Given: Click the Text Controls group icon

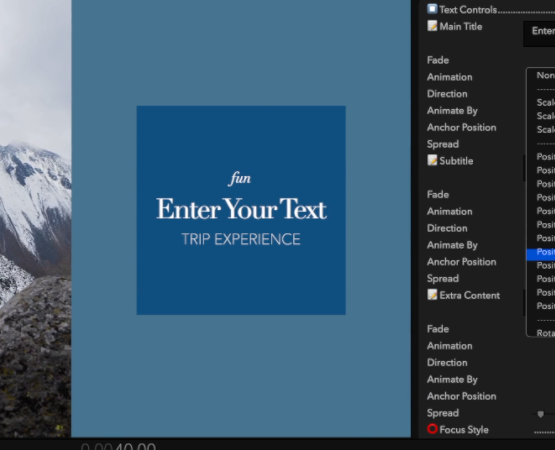Looking at the screenshot, I should 432,9.
